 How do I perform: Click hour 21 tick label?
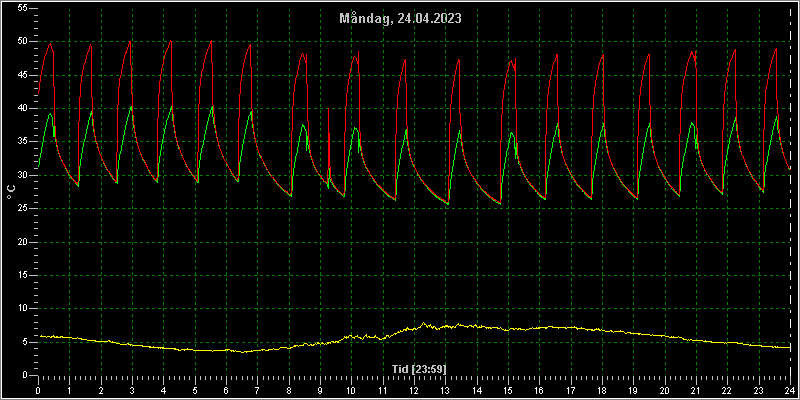click(x=696, y=390)
